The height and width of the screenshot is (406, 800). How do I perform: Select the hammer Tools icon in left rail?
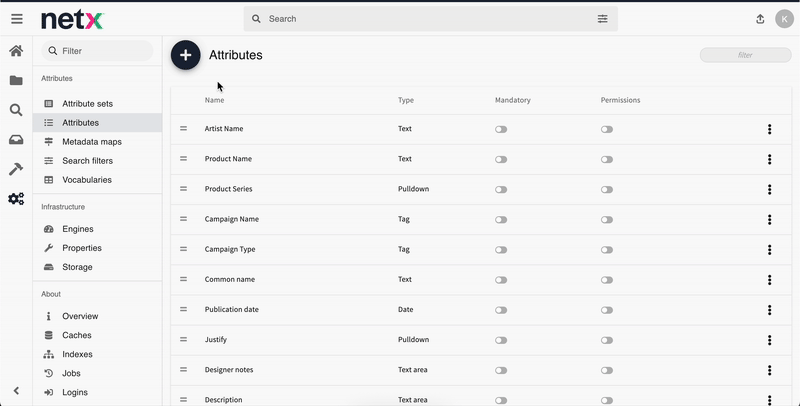(16, 169)
